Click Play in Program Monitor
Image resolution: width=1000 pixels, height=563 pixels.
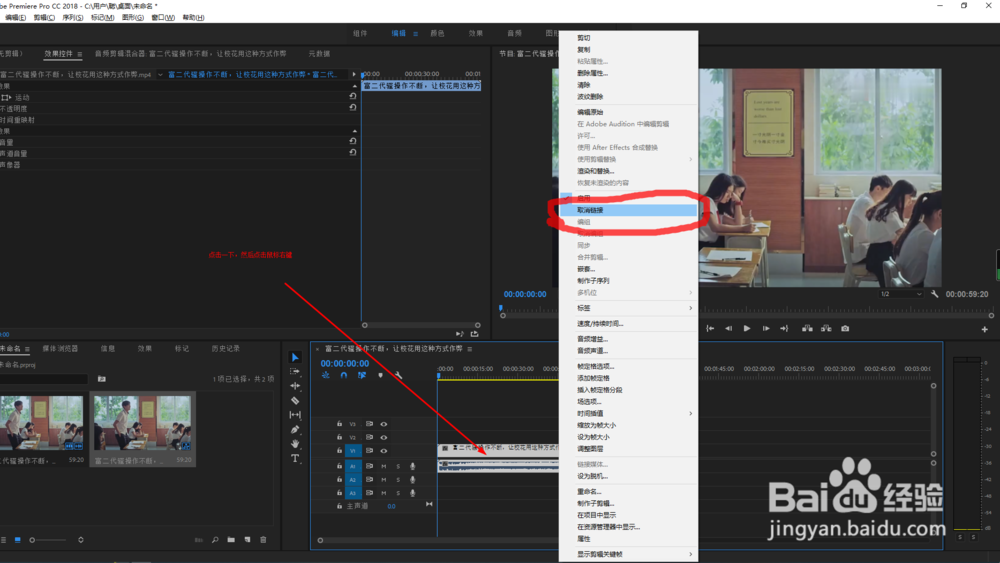(x=747, y=328)
